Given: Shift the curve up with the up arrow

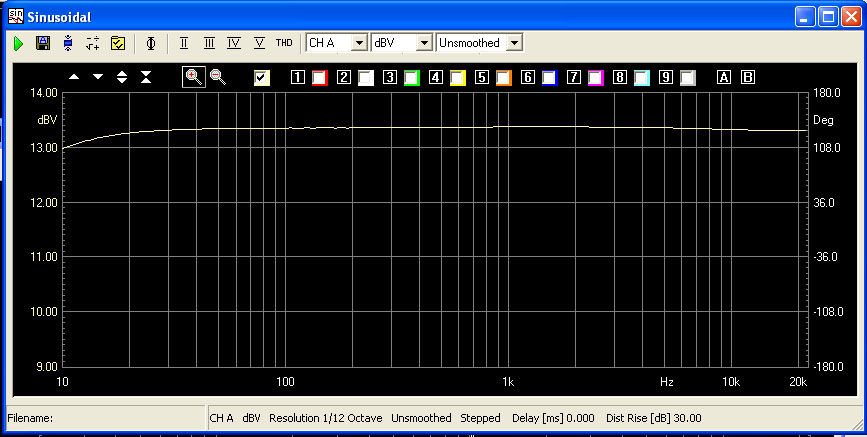Looking at the screenshot, I should pyautogui.click(x=74, y=77).
